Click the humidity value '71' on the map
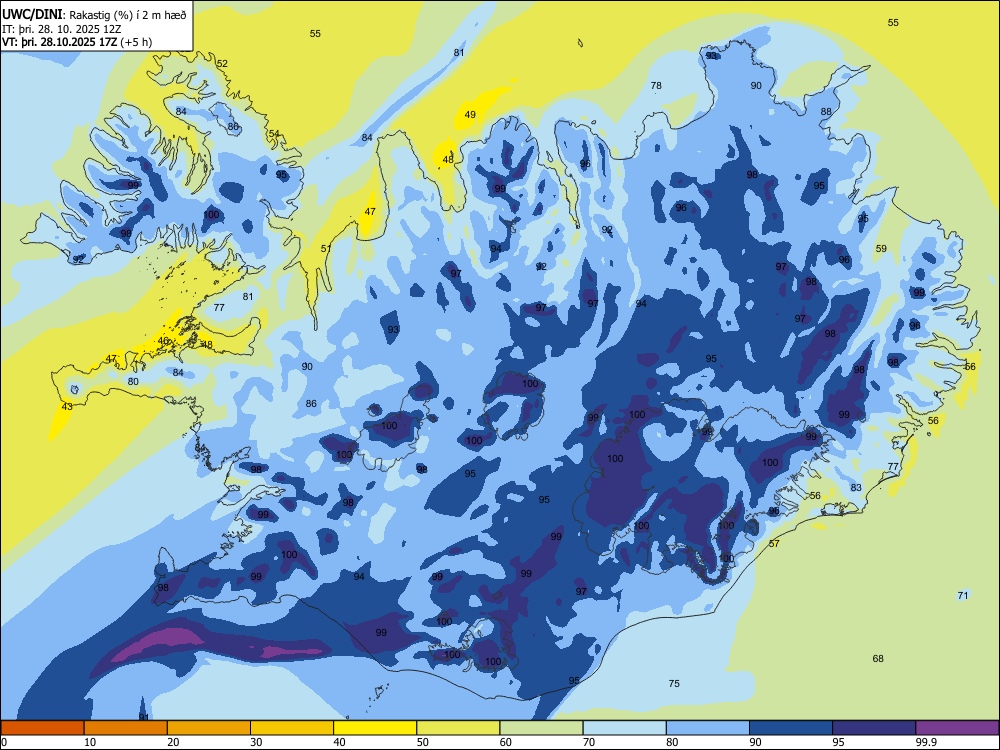The image size is (1000, 750). (x=963, y=595)
